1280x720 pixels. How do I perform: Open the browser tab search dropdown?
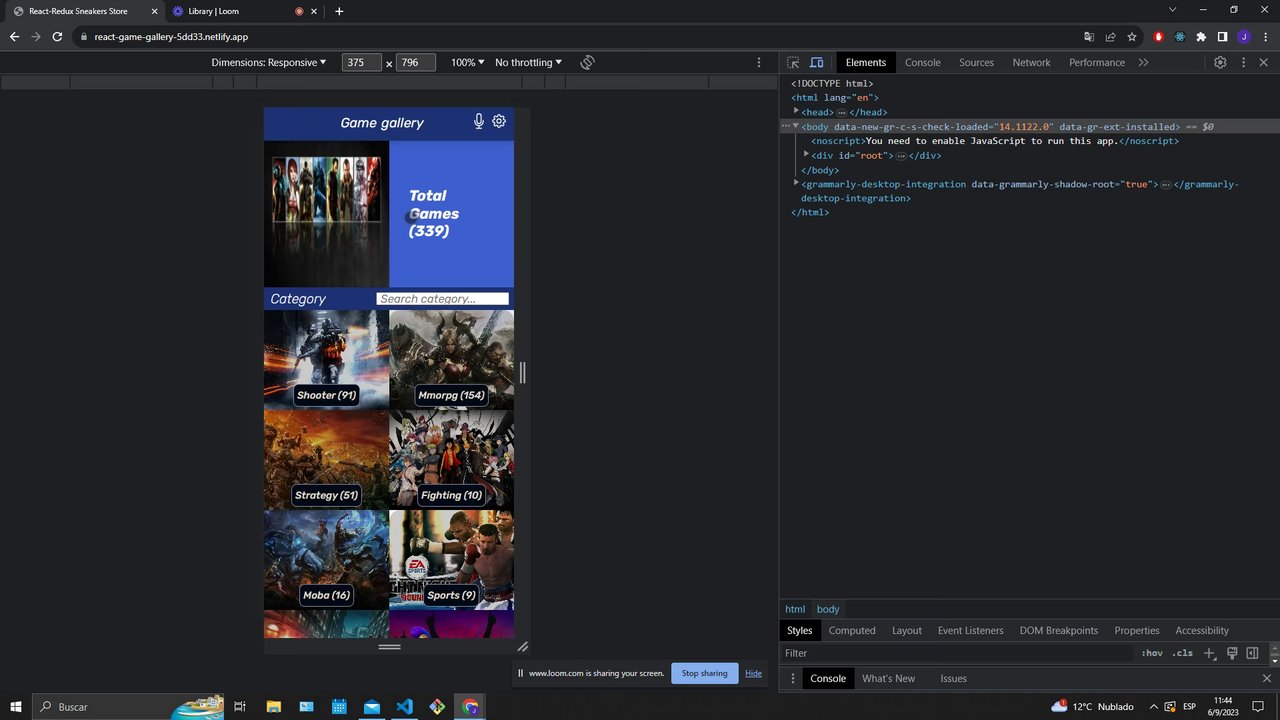(1173, 10)
